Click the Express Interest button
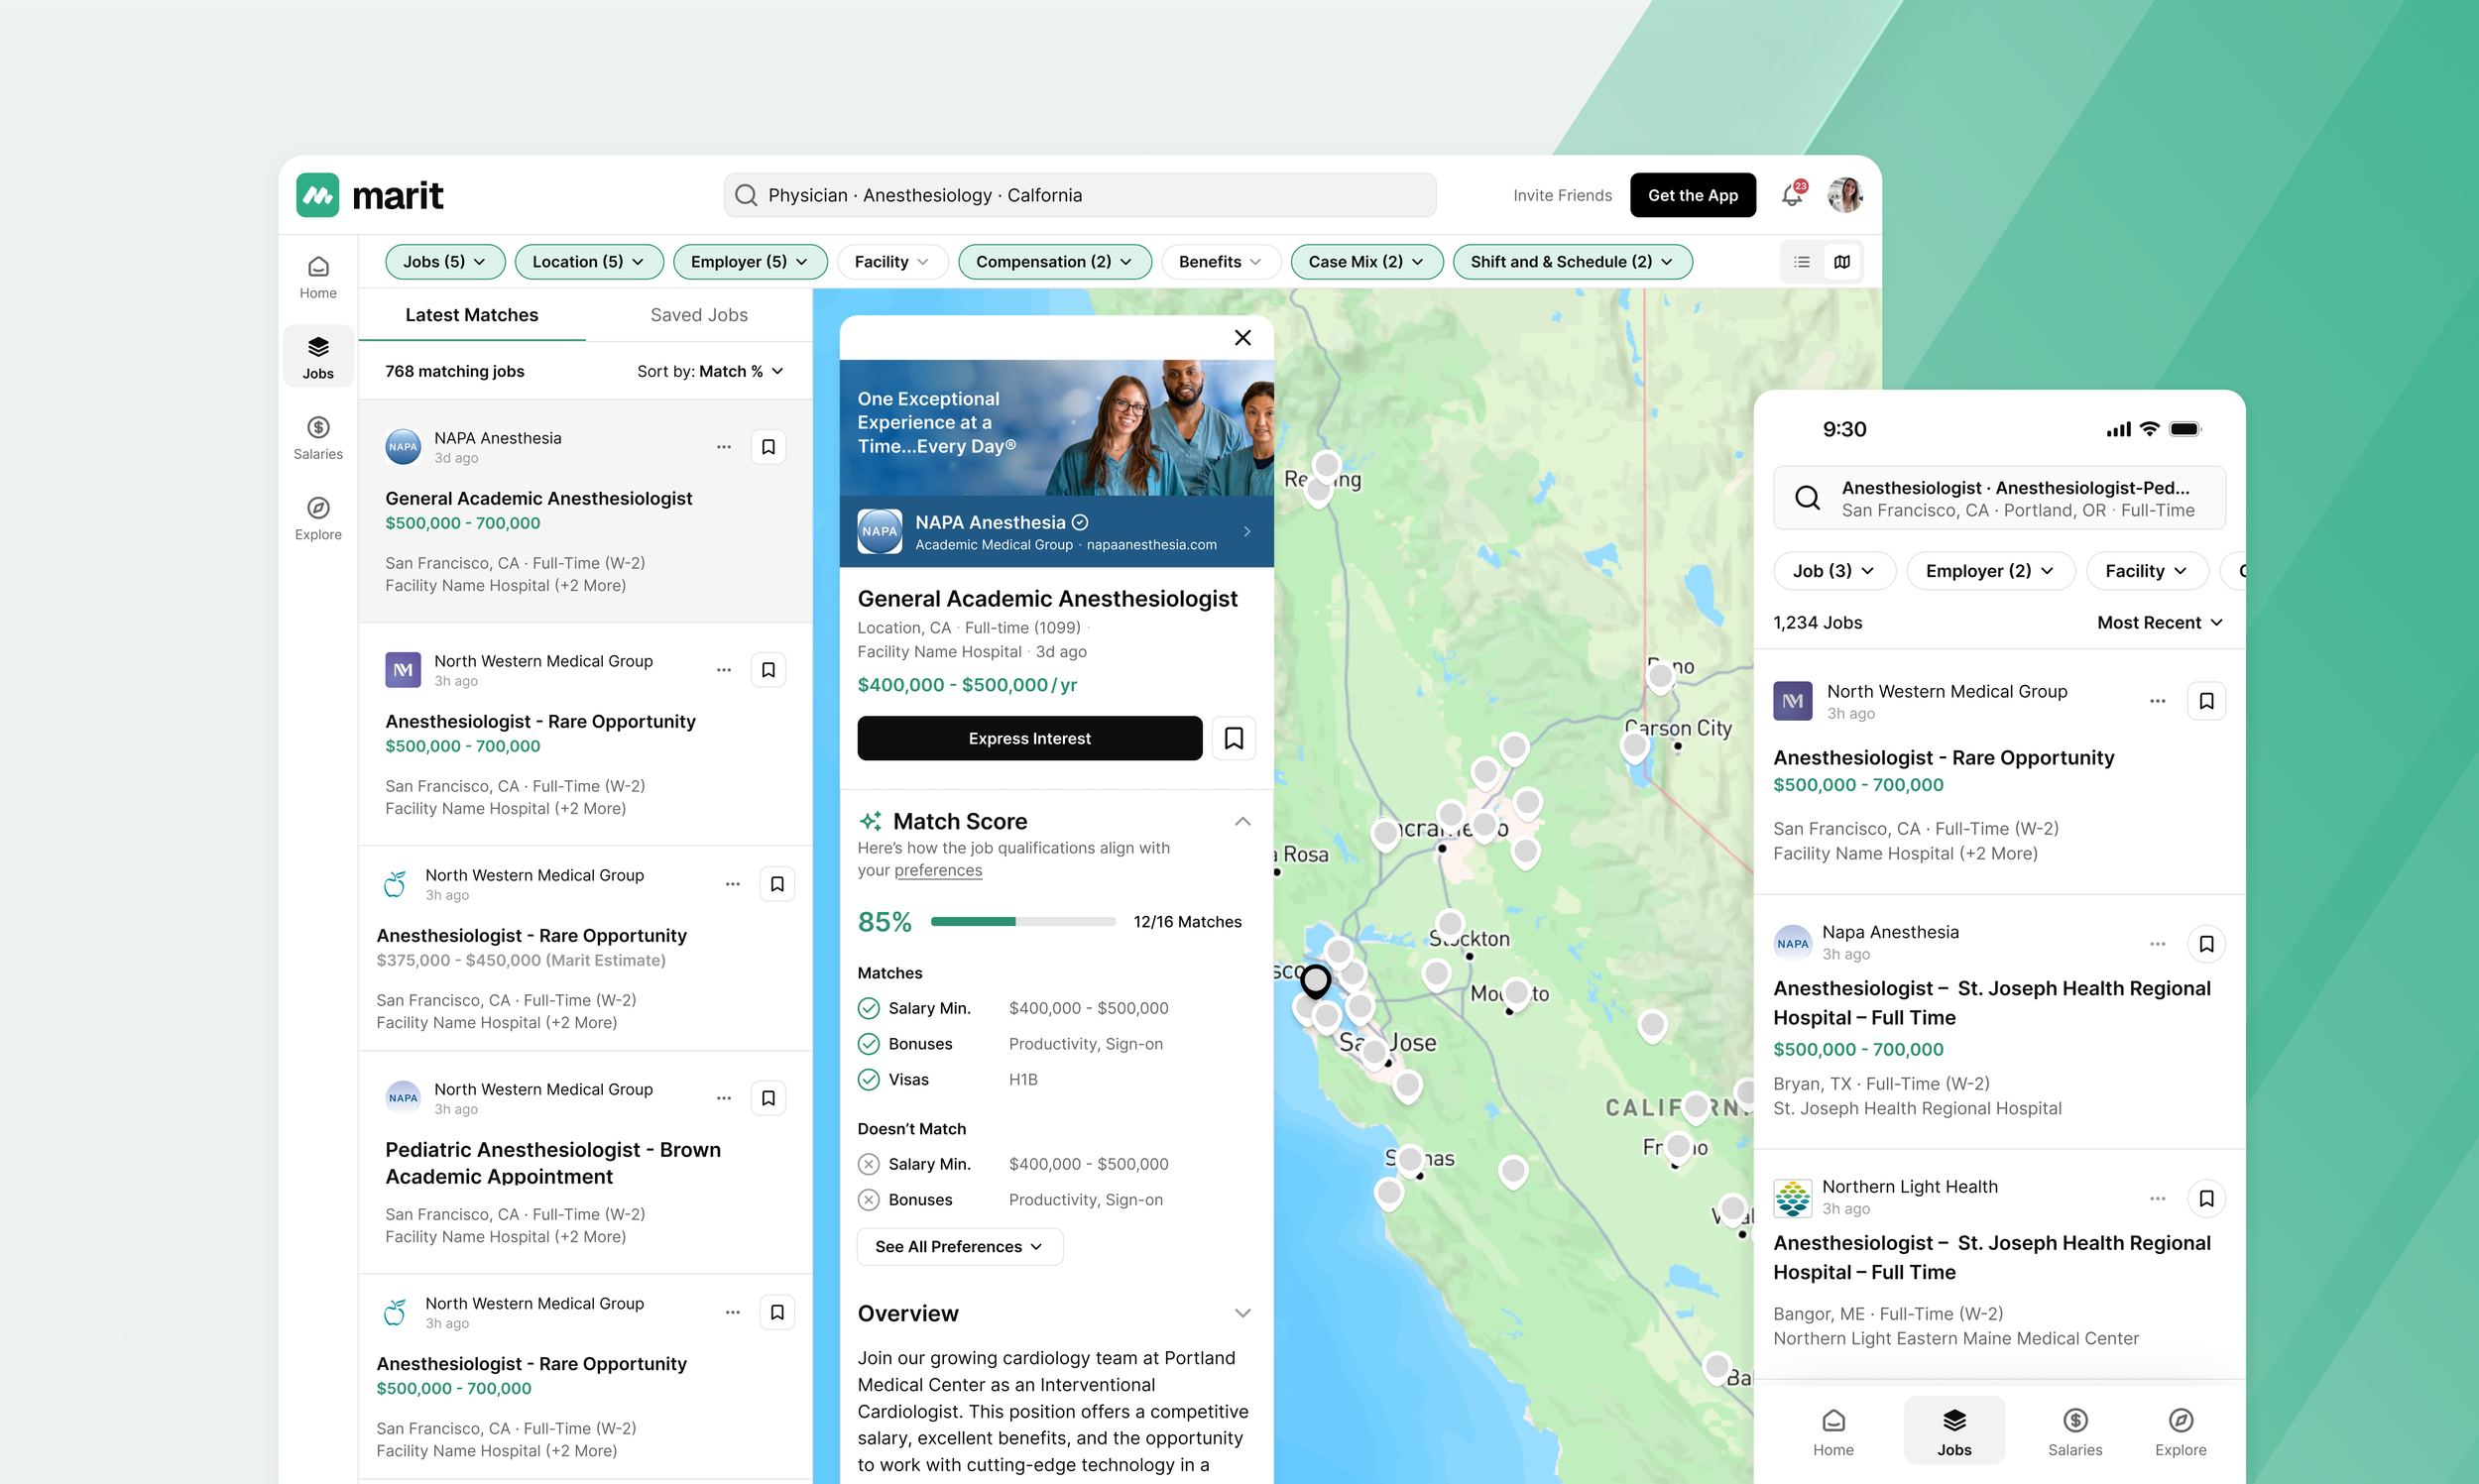Viewport: 2479px width, 1484px height. click(x=1029, y=738)
